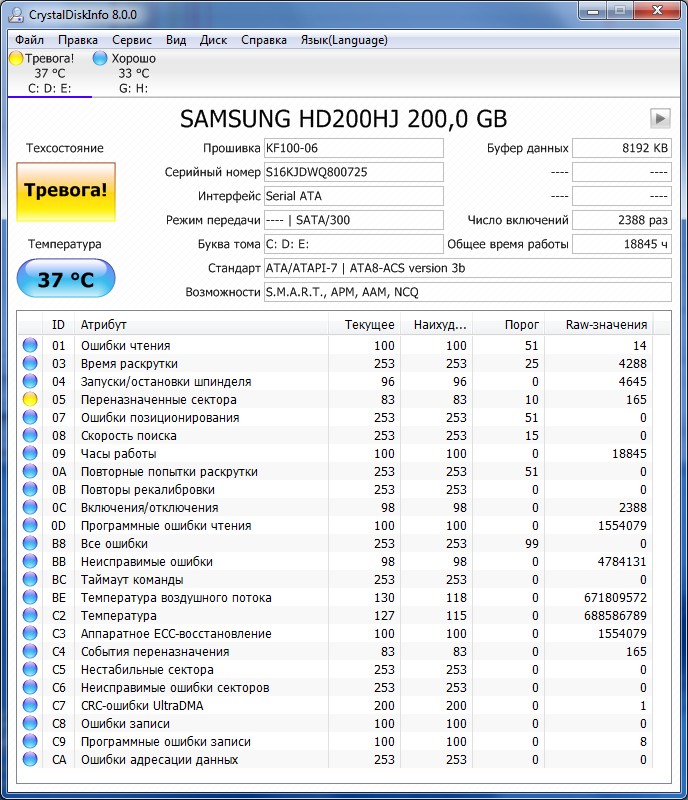Open the Справка menu

click(264, 40)
